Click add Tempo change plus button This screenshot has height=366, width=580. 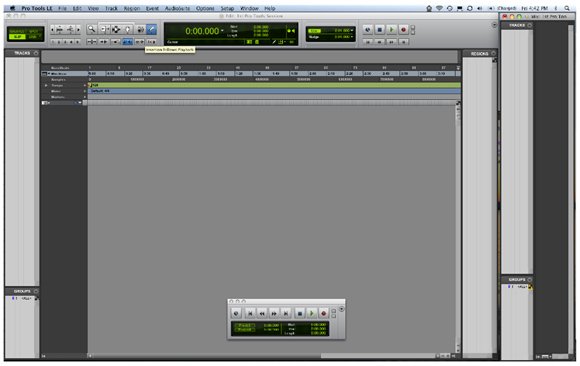(x=85, y=85)
